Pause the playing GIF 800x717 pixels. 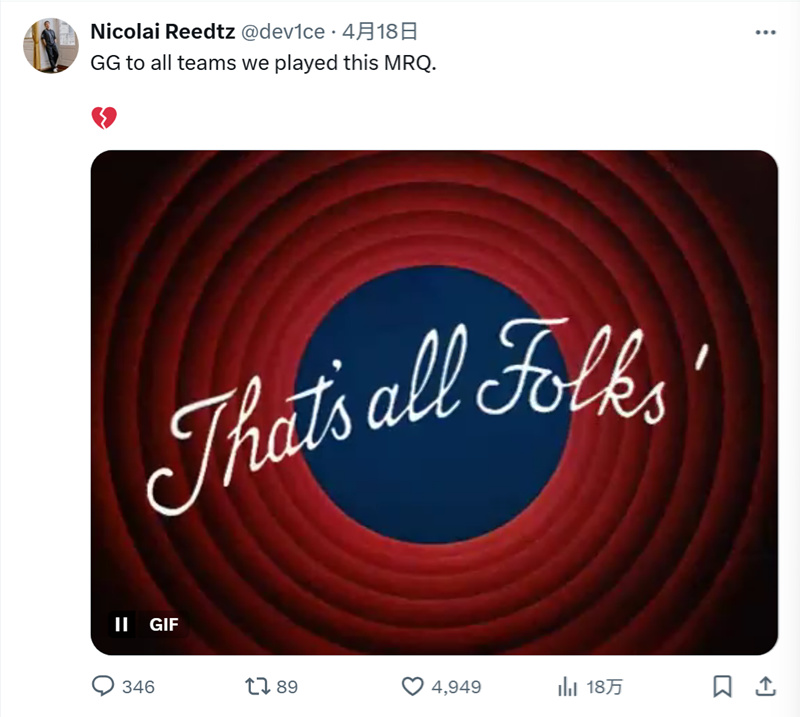pyautogui.click(x=121, y=624)
